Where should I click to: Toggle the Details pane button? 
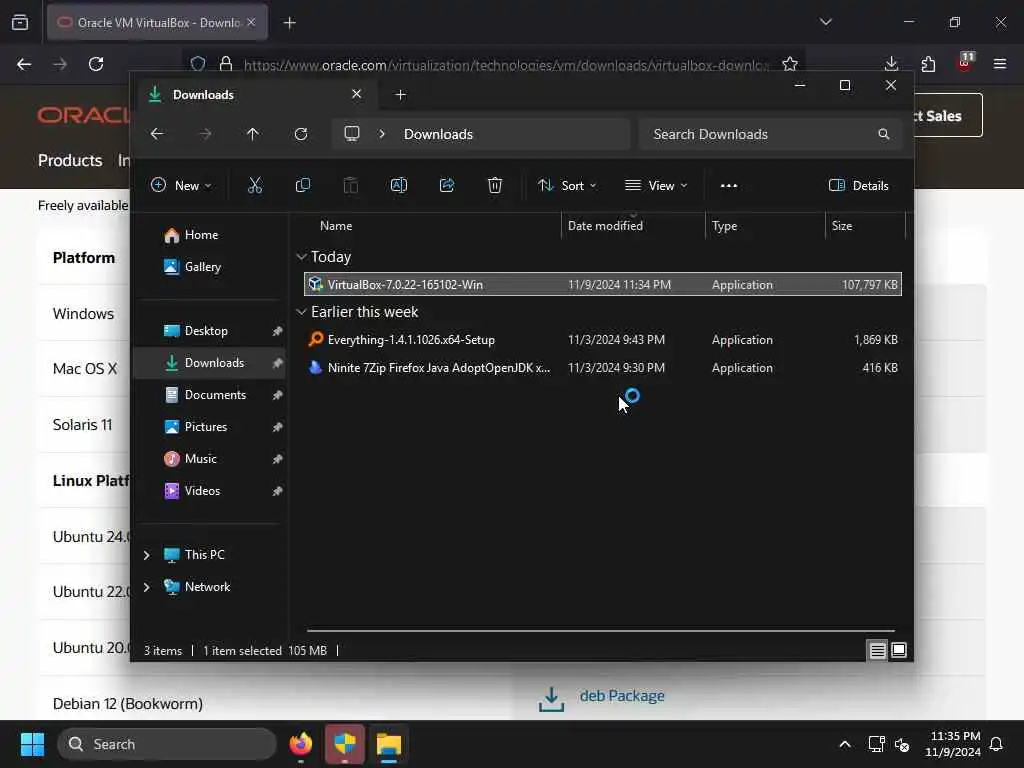(858, 185)
